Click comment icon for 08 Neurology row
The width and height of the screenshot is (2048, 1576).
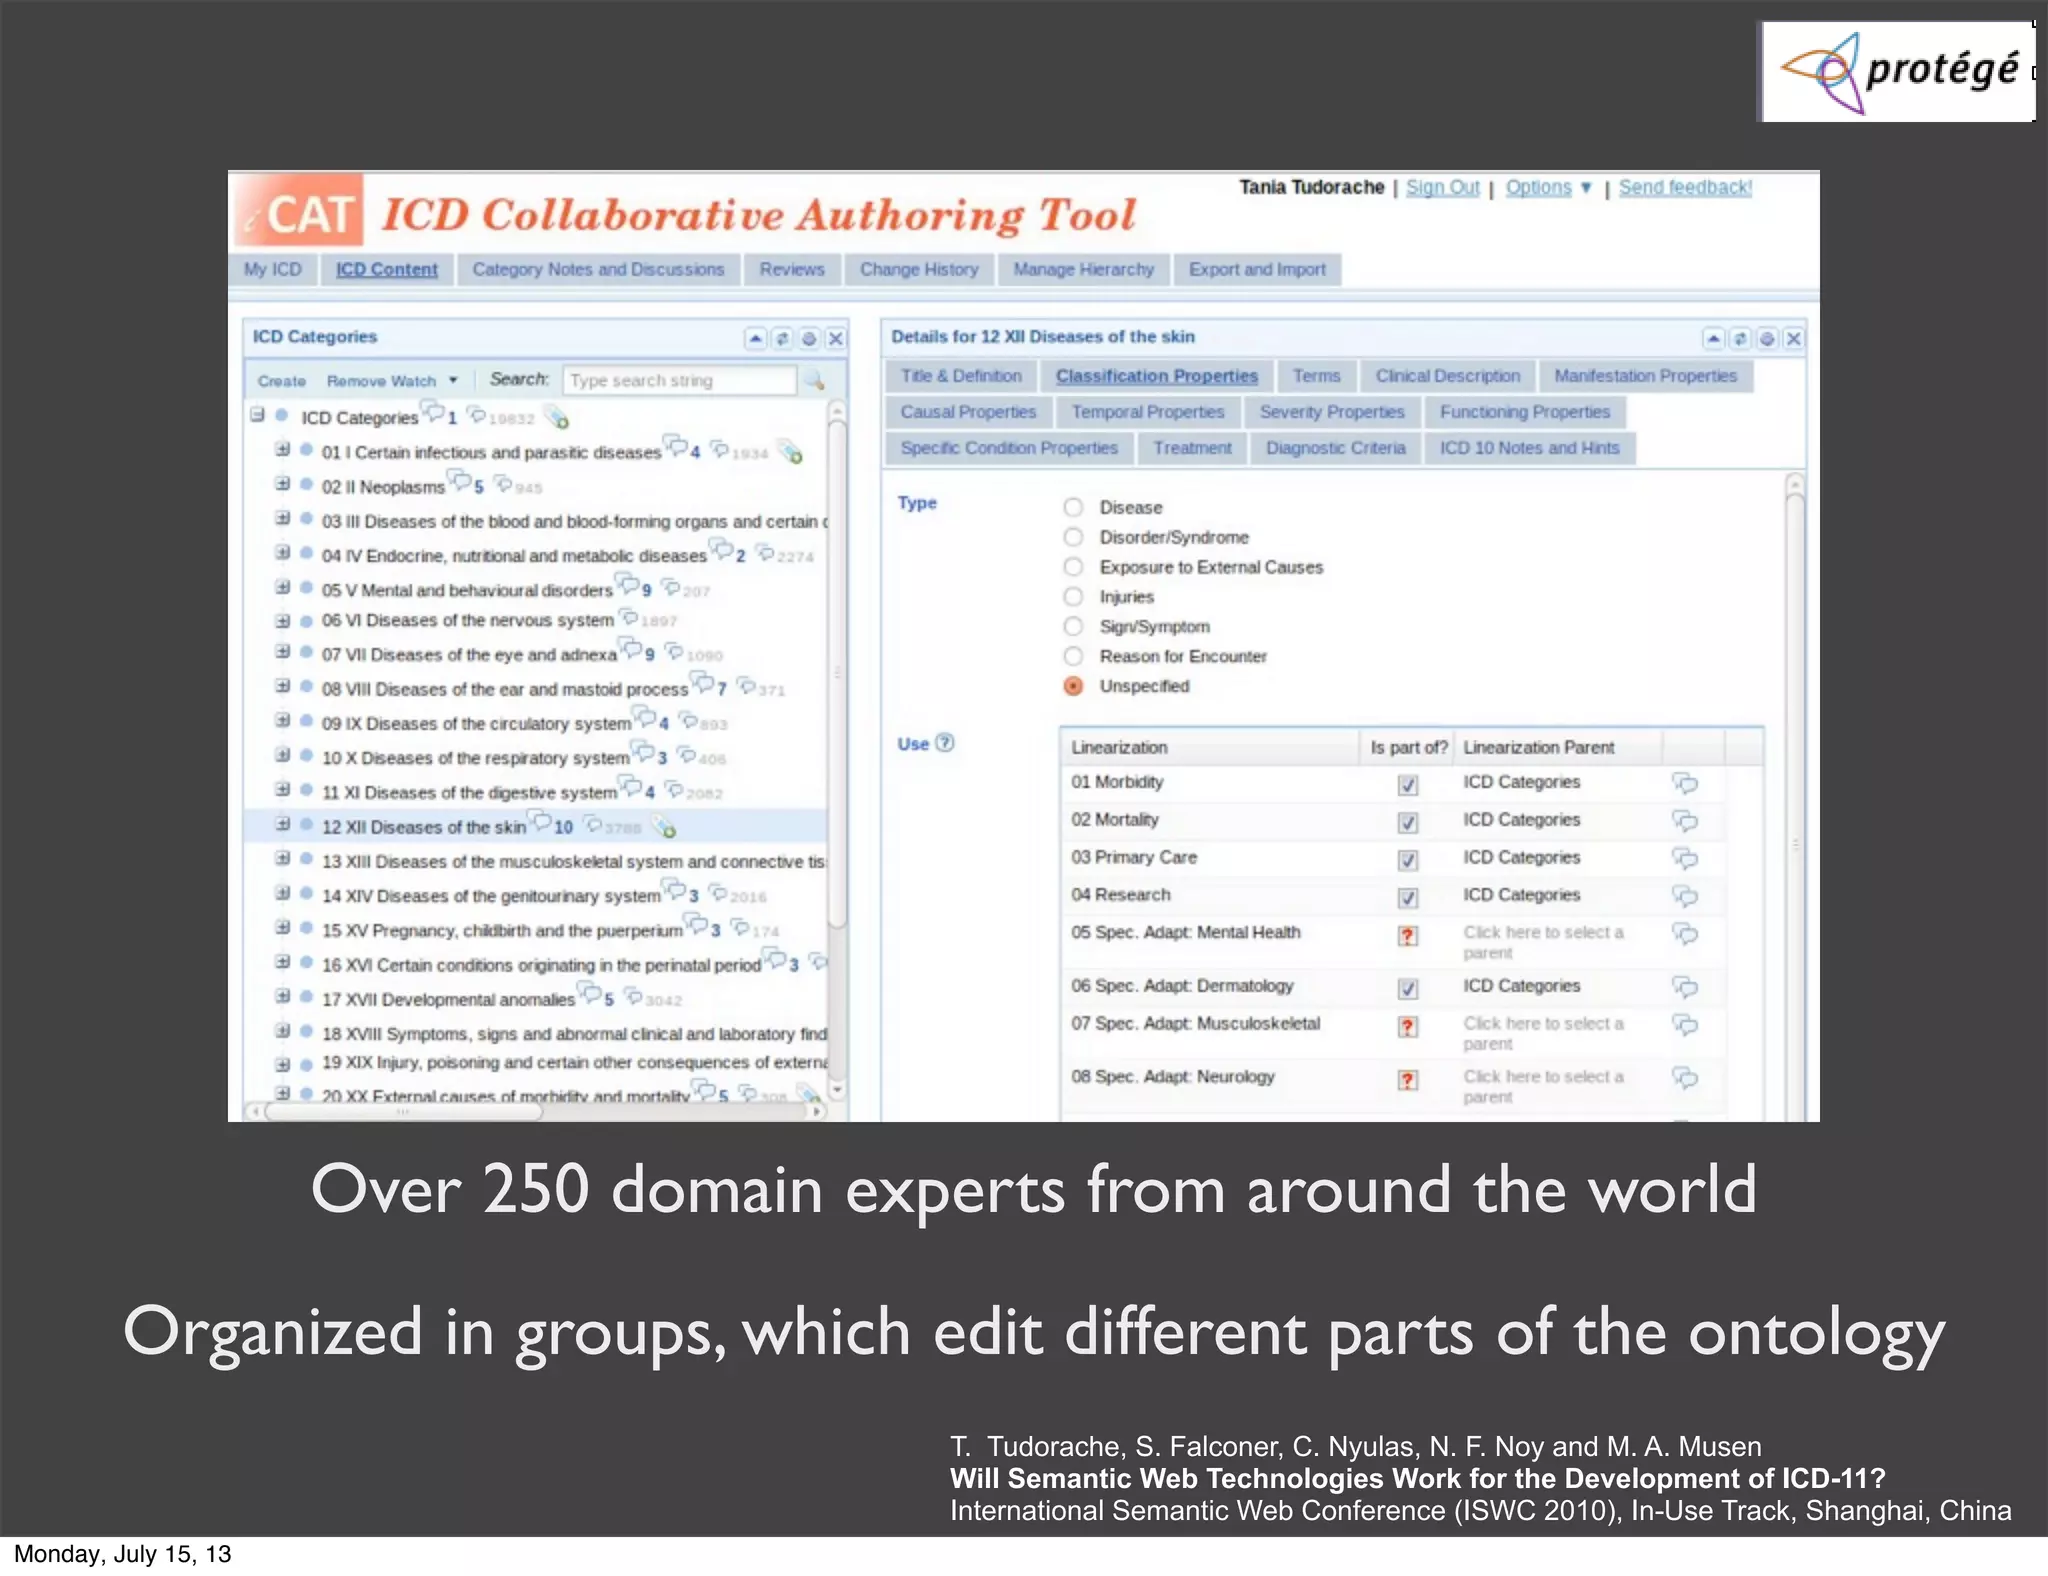[1685, 1078]
